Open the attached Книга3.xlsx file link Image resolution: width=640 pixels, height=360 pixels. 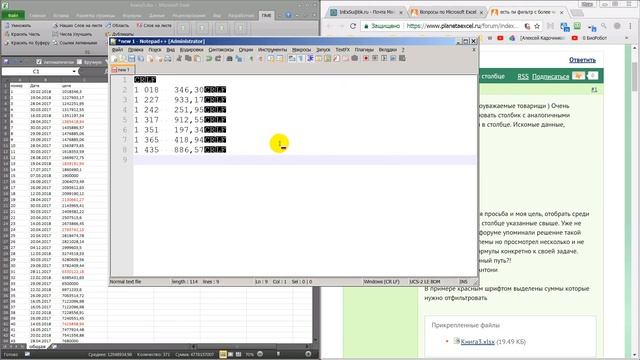pyautogui.click(x=477, y=342)
